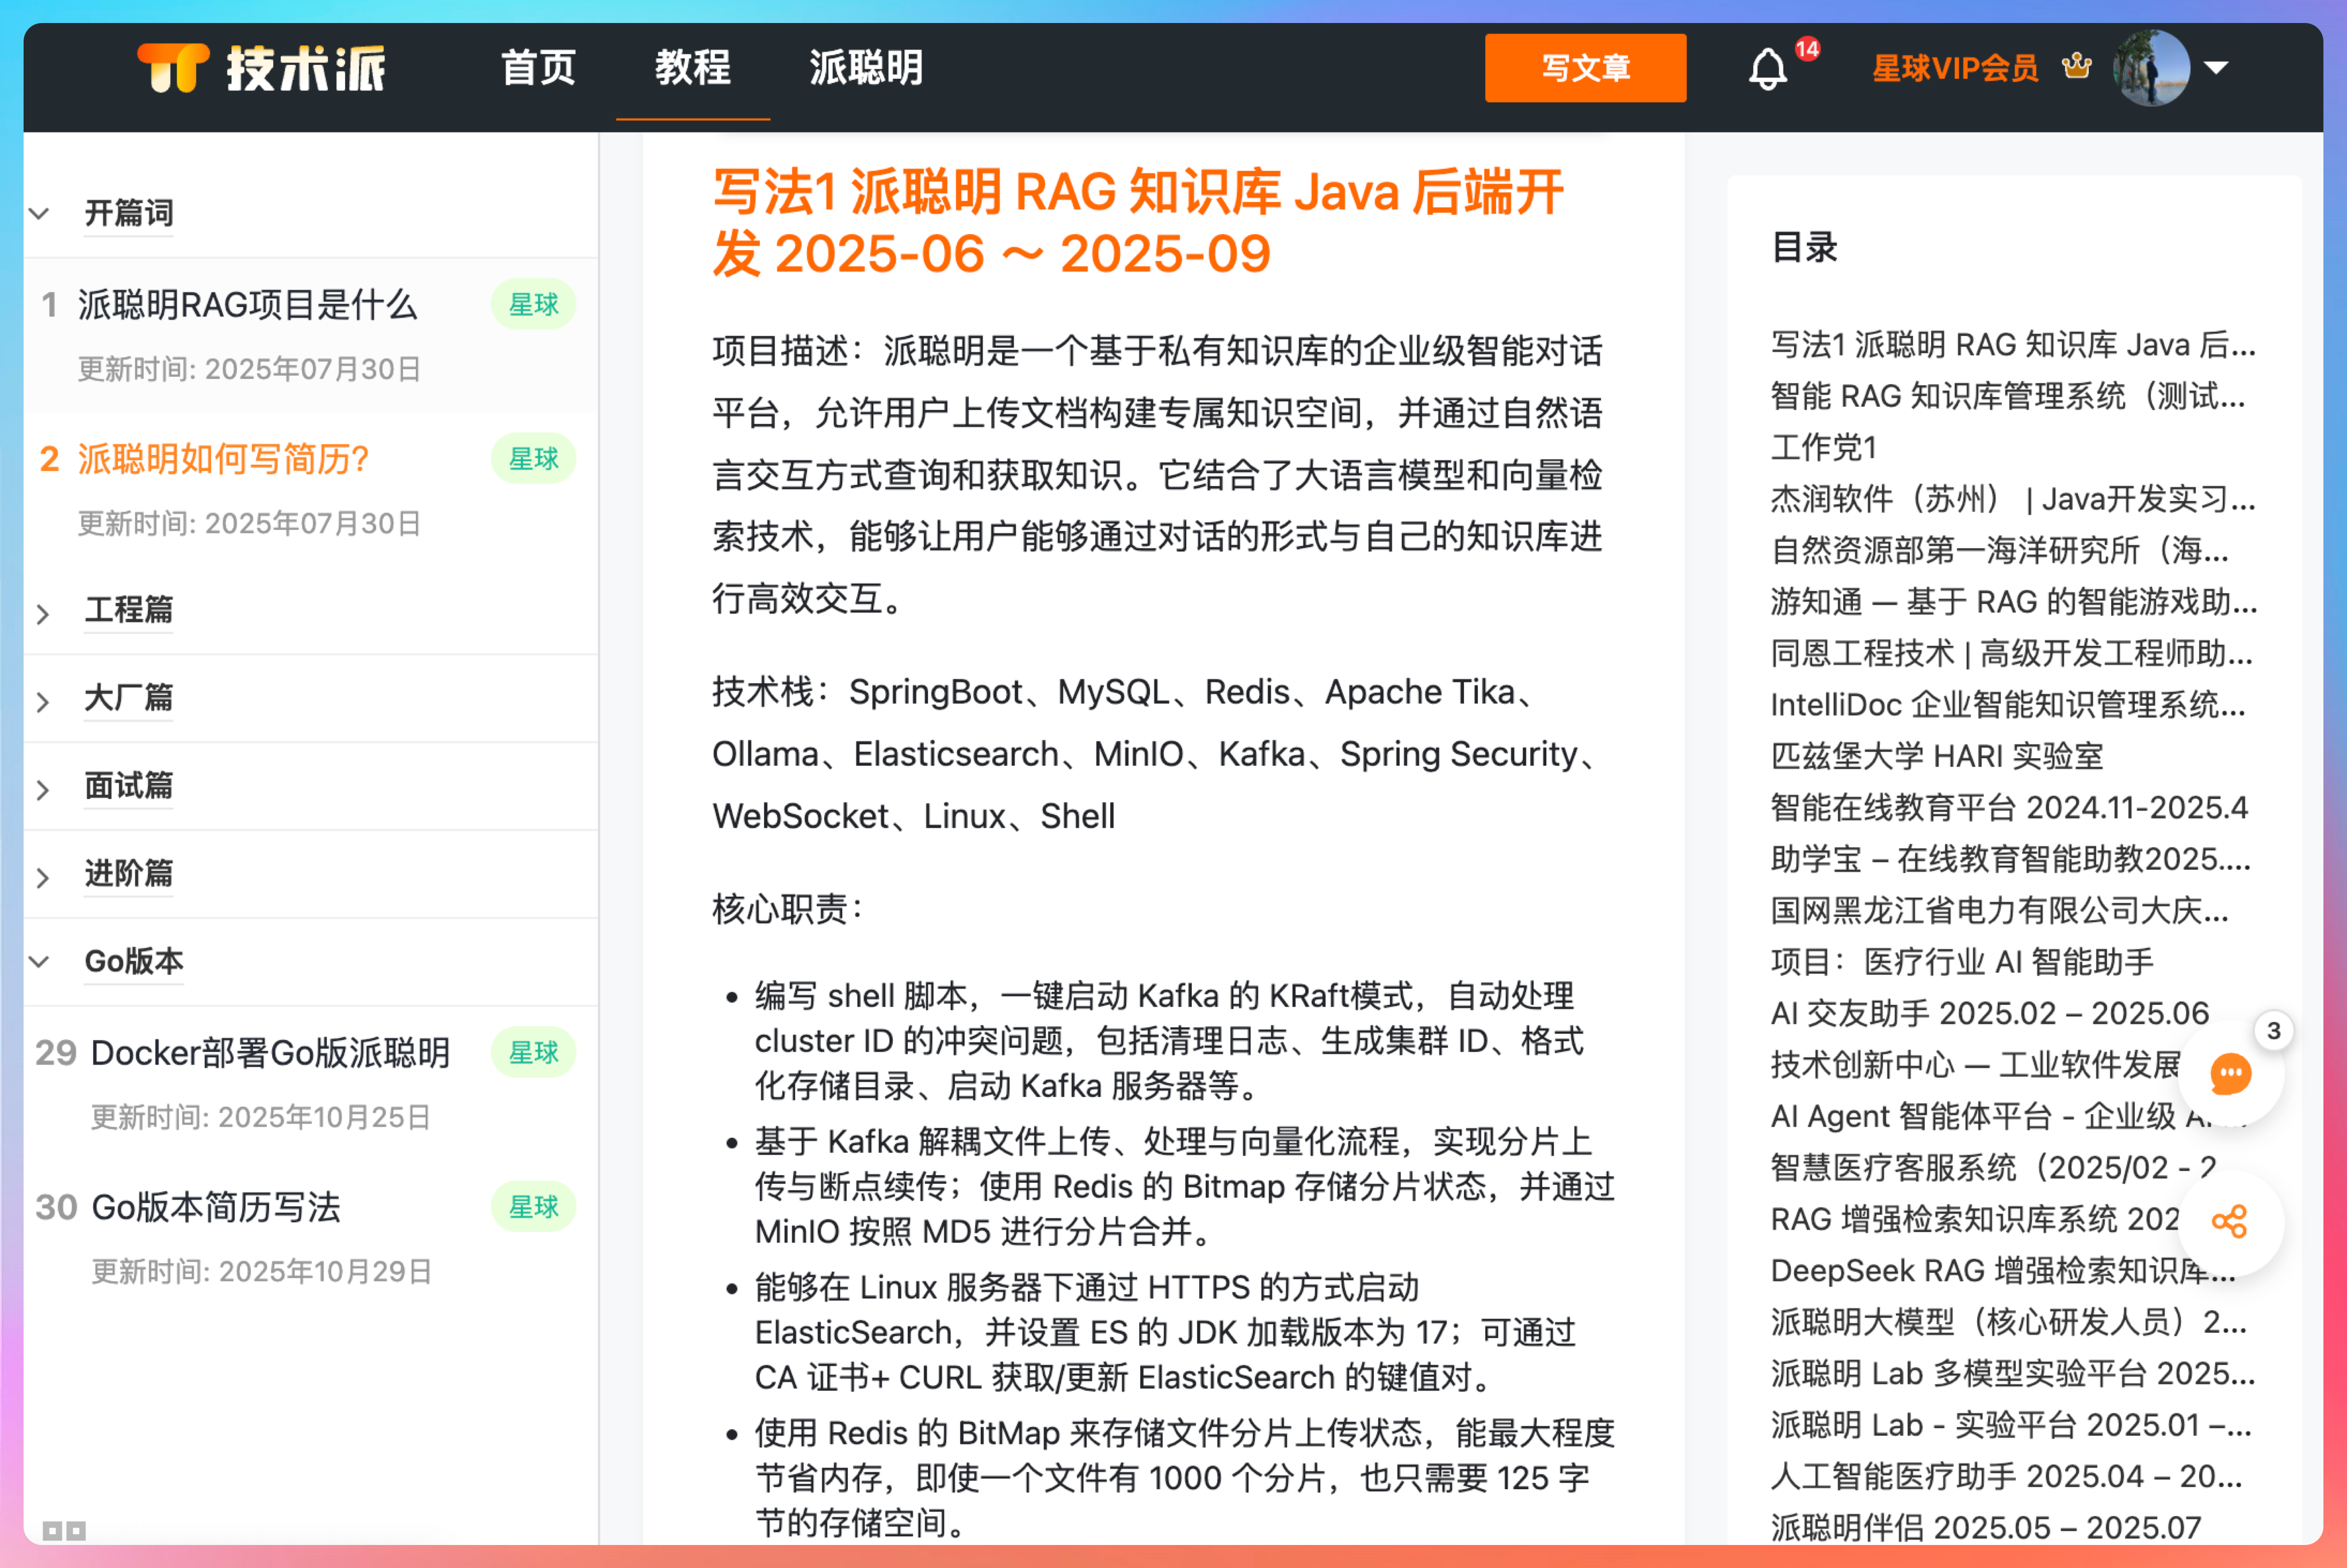Image resolution: width=2347 pixels, height=1568 pixels.
Task: Click the share icon button
Action: point(2229,1221)
